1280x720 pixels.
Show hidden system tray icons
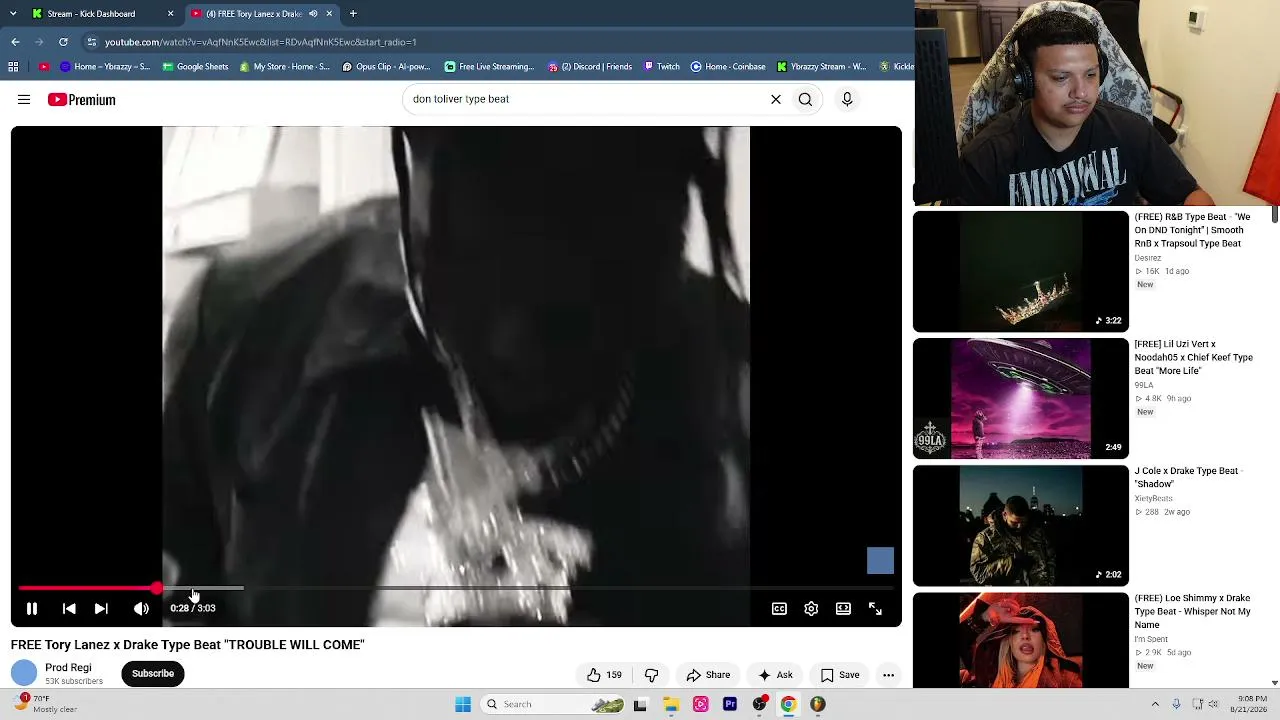[1155, 704]
